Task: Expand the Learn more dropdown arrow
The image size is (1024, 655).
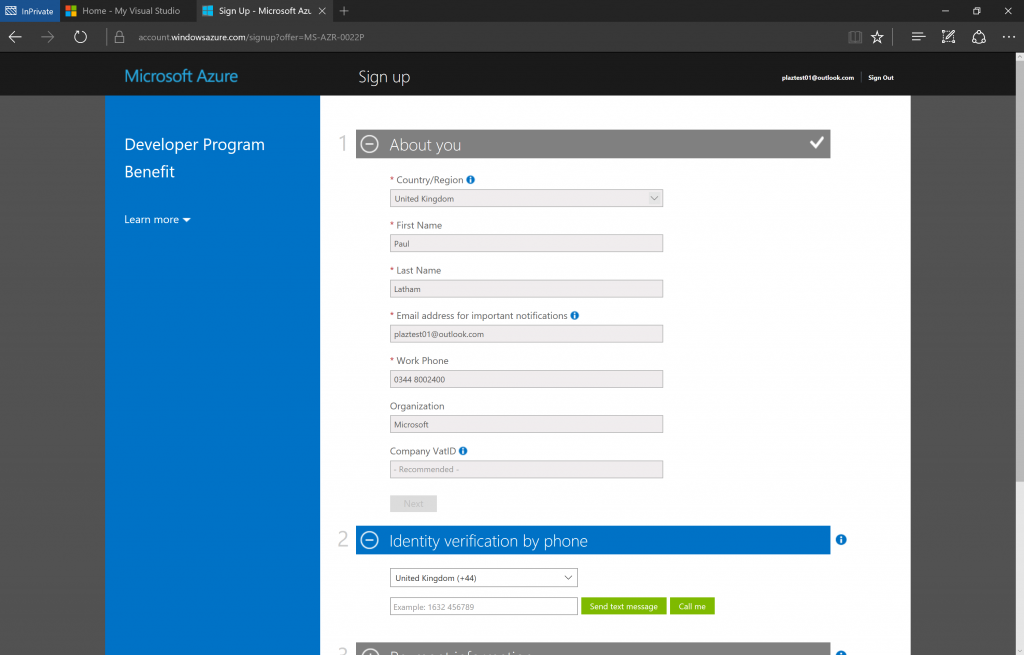Action: coord(187,220)
